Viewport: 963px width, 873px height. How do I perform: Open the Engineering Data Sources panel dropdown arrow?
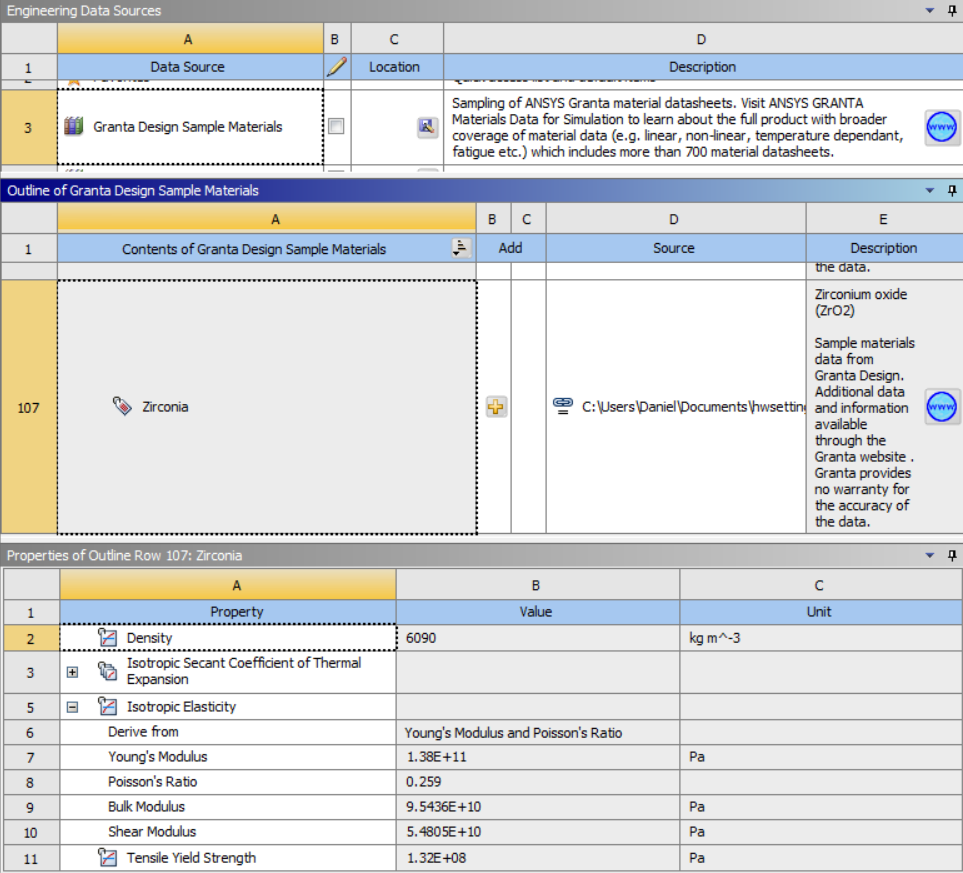coord(929,10)
